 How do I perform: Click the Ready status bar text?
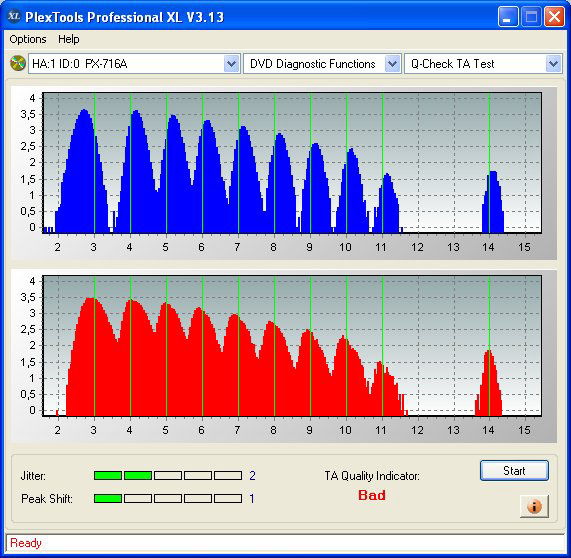coord(26,543)
